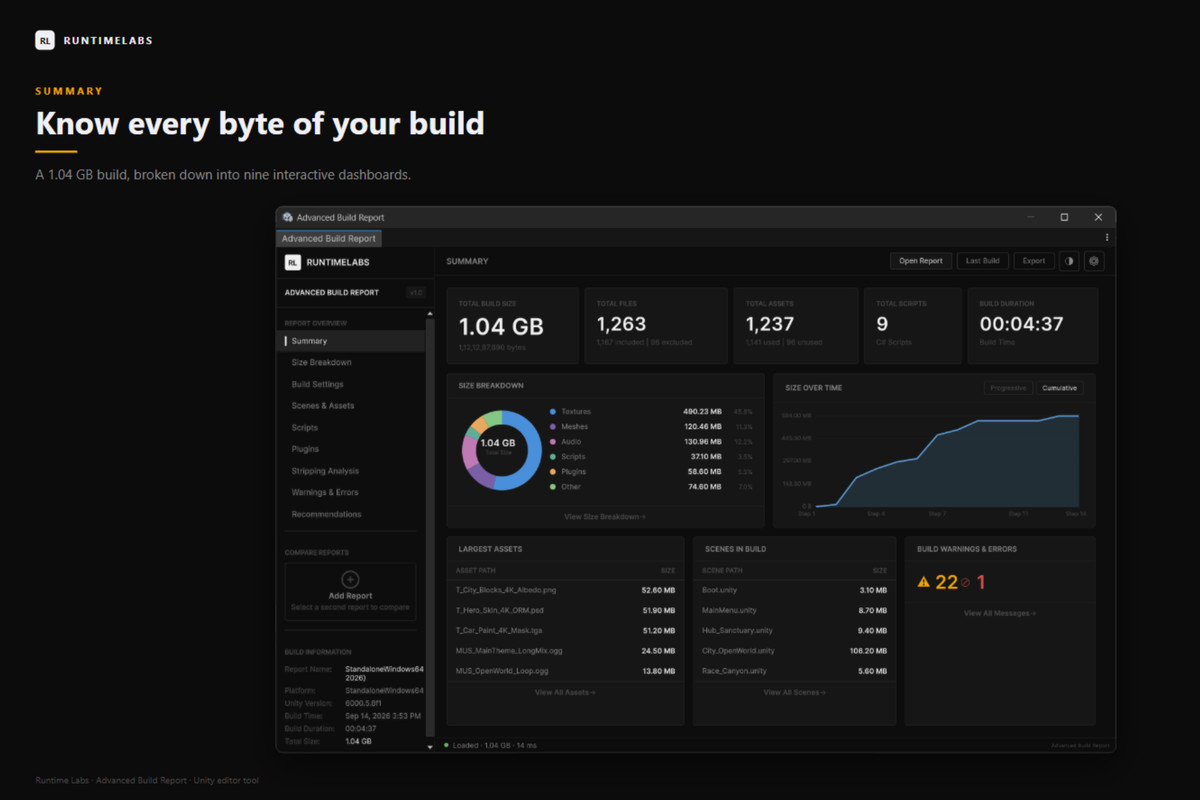The height and width of the screenshot is (800, 1200).
Task: Follow the View All Scenes link
Action: pos(793,692)
